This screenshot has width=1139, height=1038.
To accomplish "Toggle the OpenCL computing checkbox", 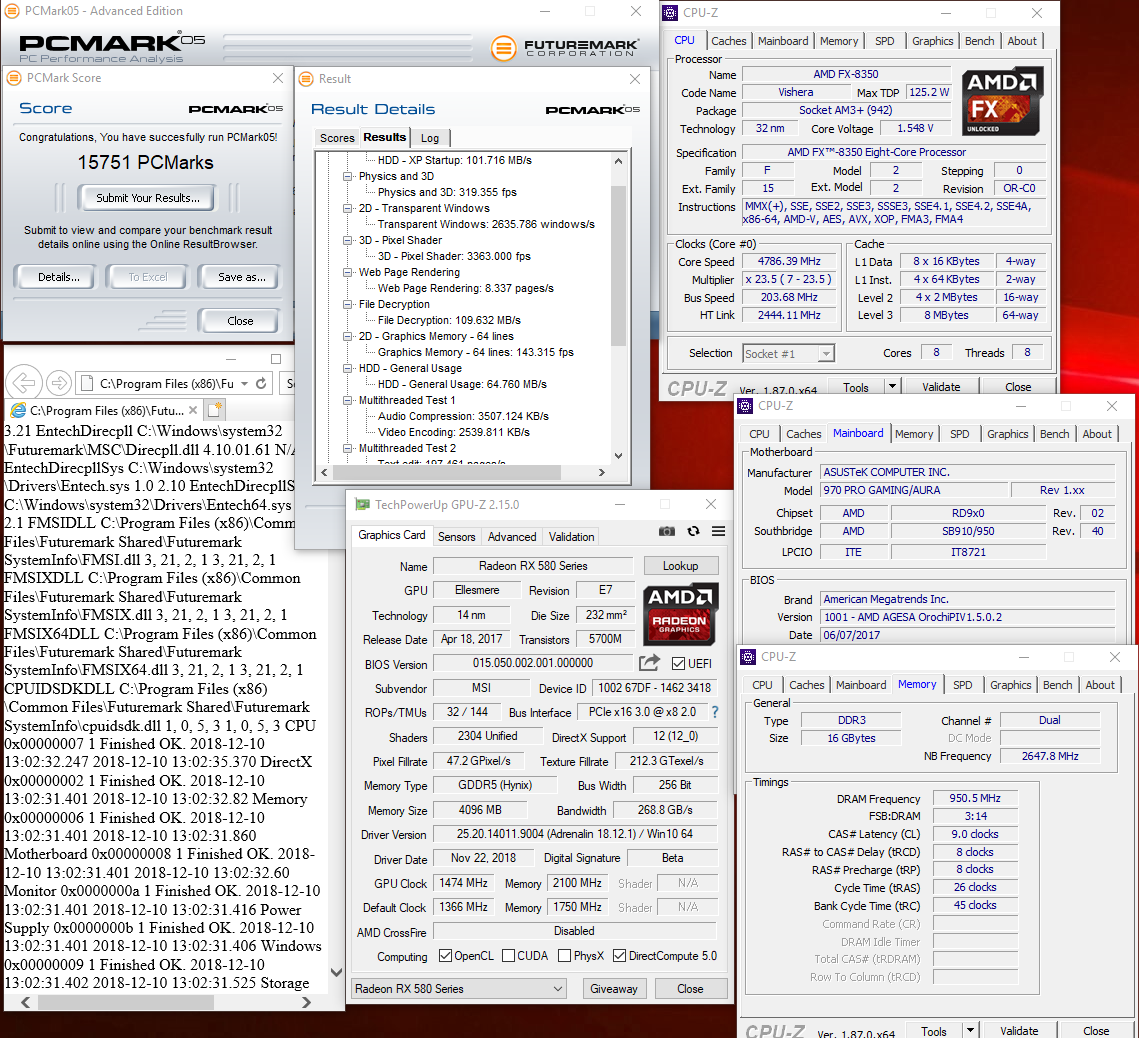I will (x=446, y=956).
